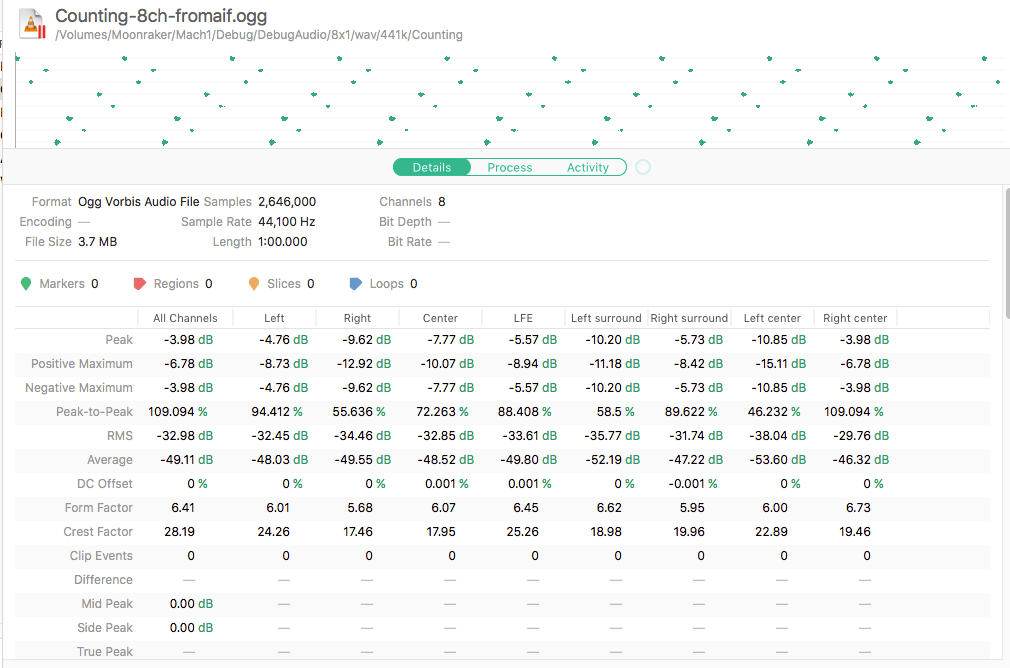The height and width of the screenshot is (668, 1010).
Task: Click the Side Peak value "0.00 dB"
Action: 191,628
